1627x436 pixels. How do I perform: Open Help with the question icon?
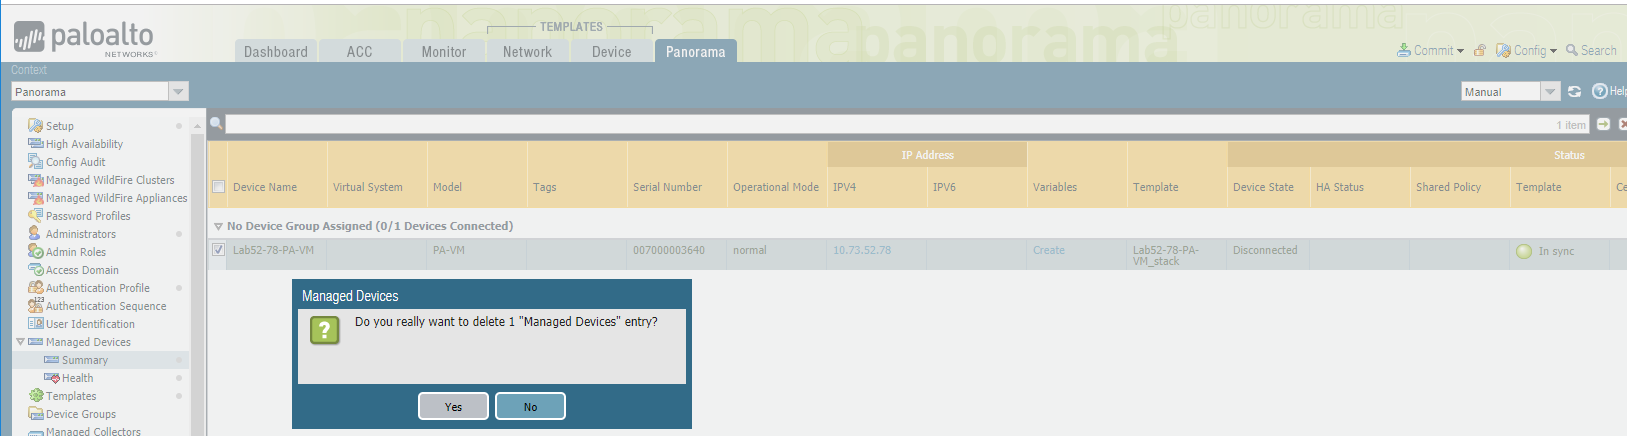click(1600, 91)
